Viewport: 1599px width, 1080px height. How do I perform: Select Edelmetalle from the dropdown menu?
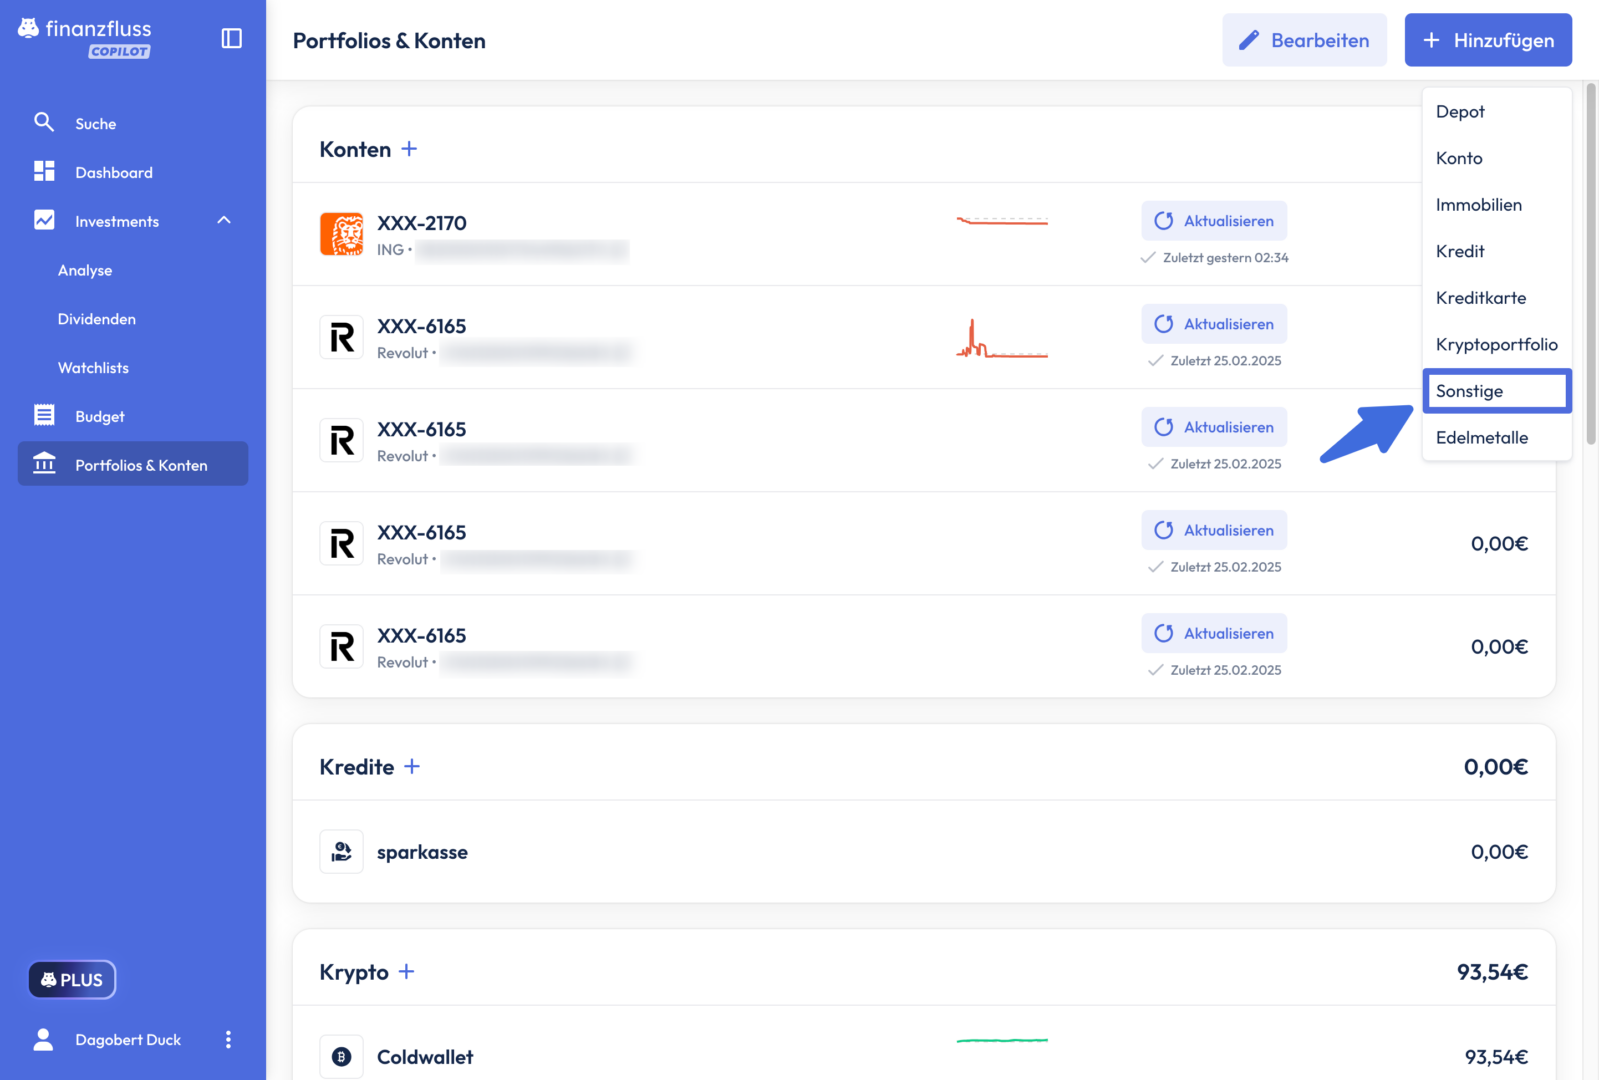[x=1497, y=437]
